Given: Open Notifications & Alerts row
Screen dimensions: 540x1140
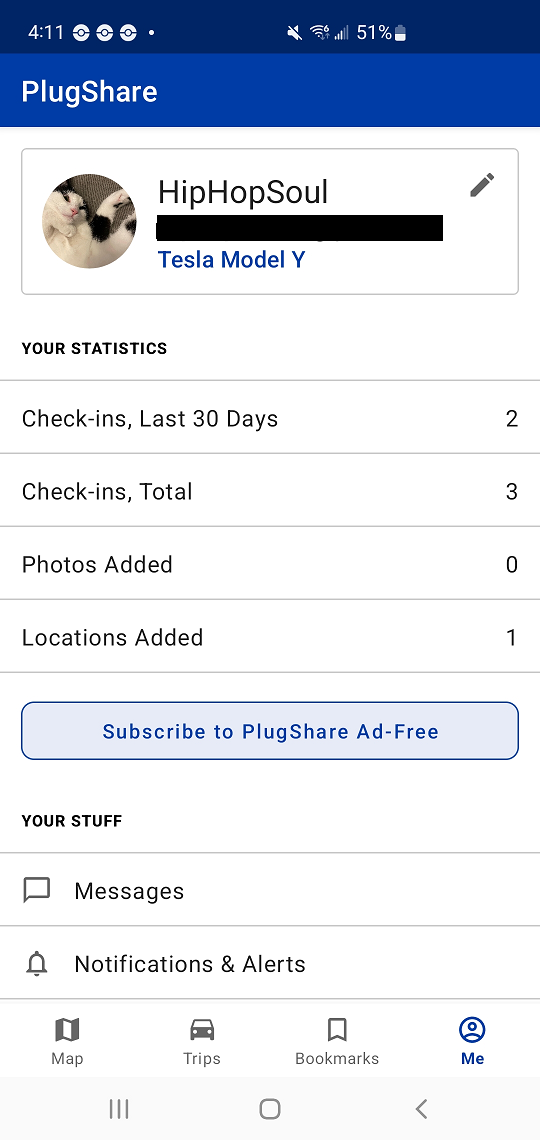Looking at the screenshot, I should pos(270,963).
